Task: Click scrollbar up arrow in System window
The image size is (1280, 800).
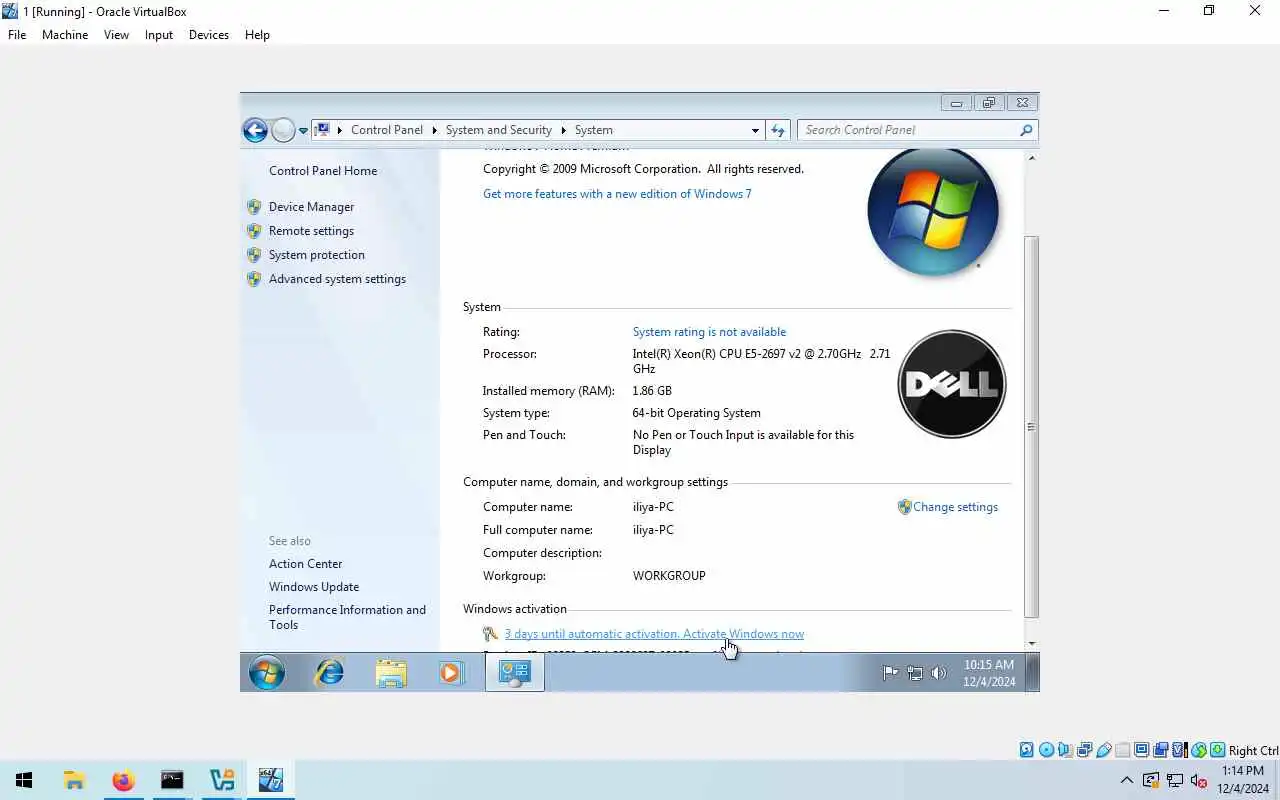Action: coord(1031,157)
